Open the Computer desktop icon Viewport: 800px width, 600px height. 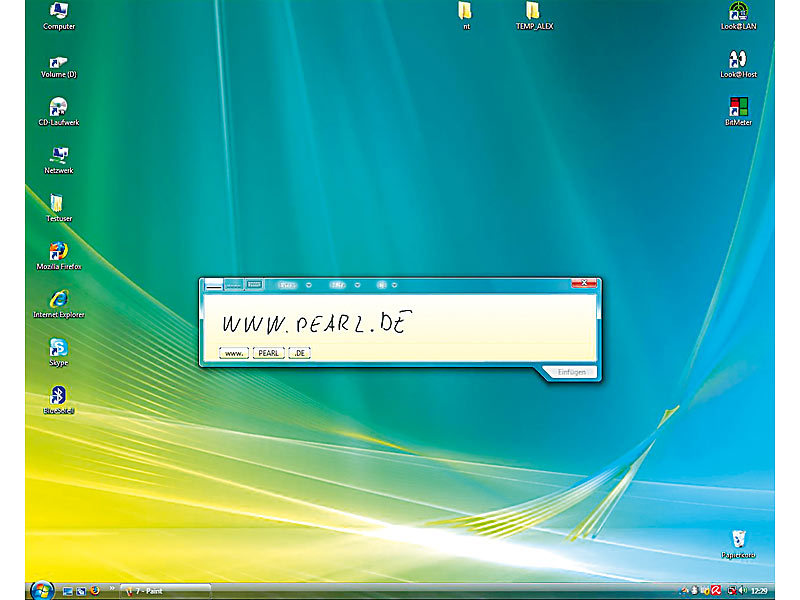pos(59,16)
